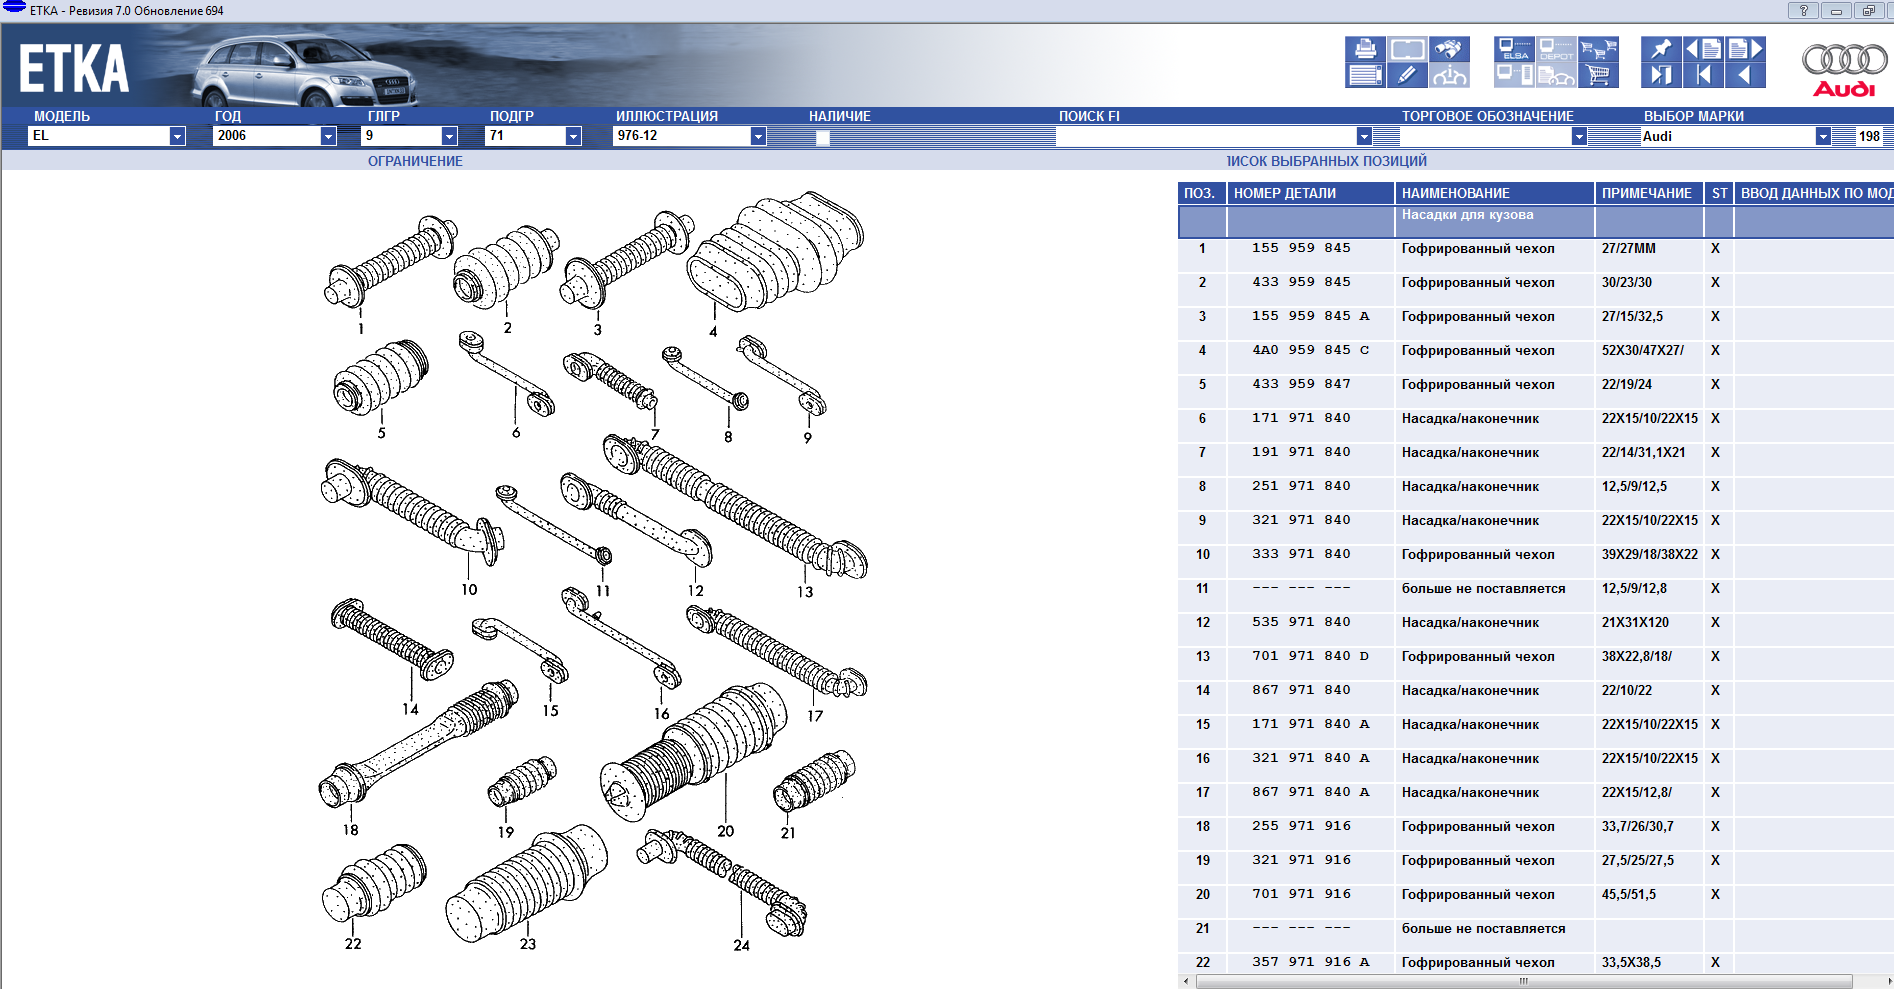Go to the previous illustration page icon
Screen dimensions: 1894x989
[1703, 49]
